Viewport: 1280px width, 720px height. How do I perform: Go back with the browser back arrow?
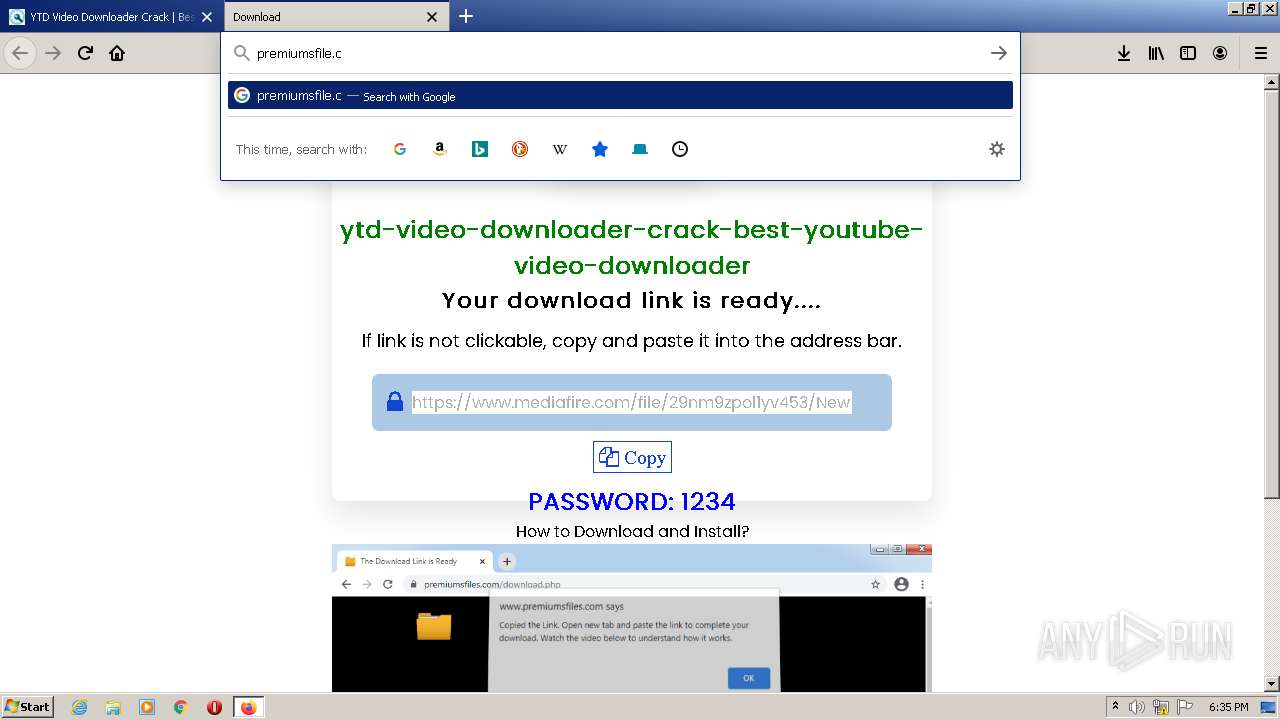(x=20, y=53)
